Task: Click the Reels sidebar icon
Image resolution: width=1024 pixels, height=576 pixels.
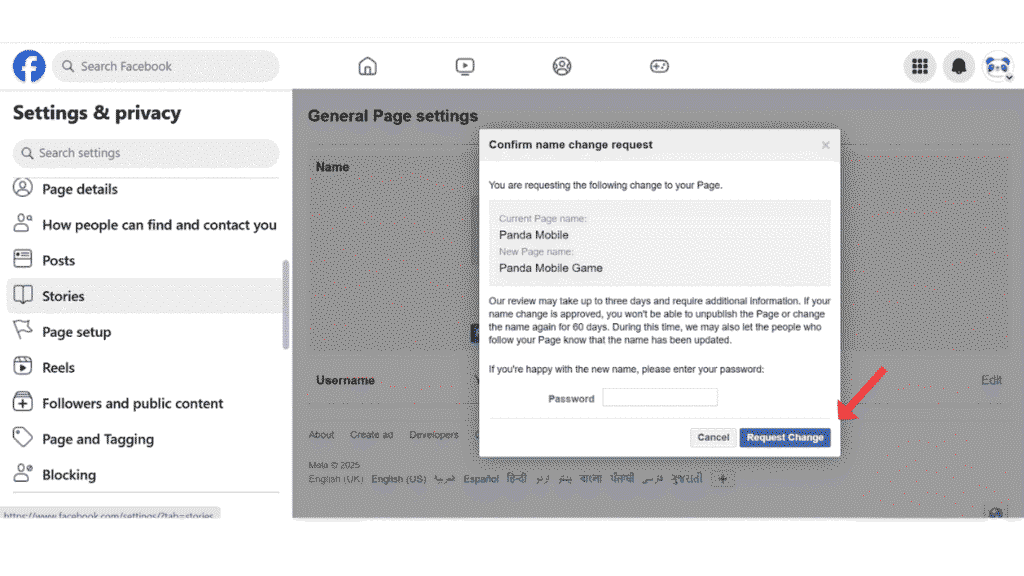Action: tap(23, 366)
